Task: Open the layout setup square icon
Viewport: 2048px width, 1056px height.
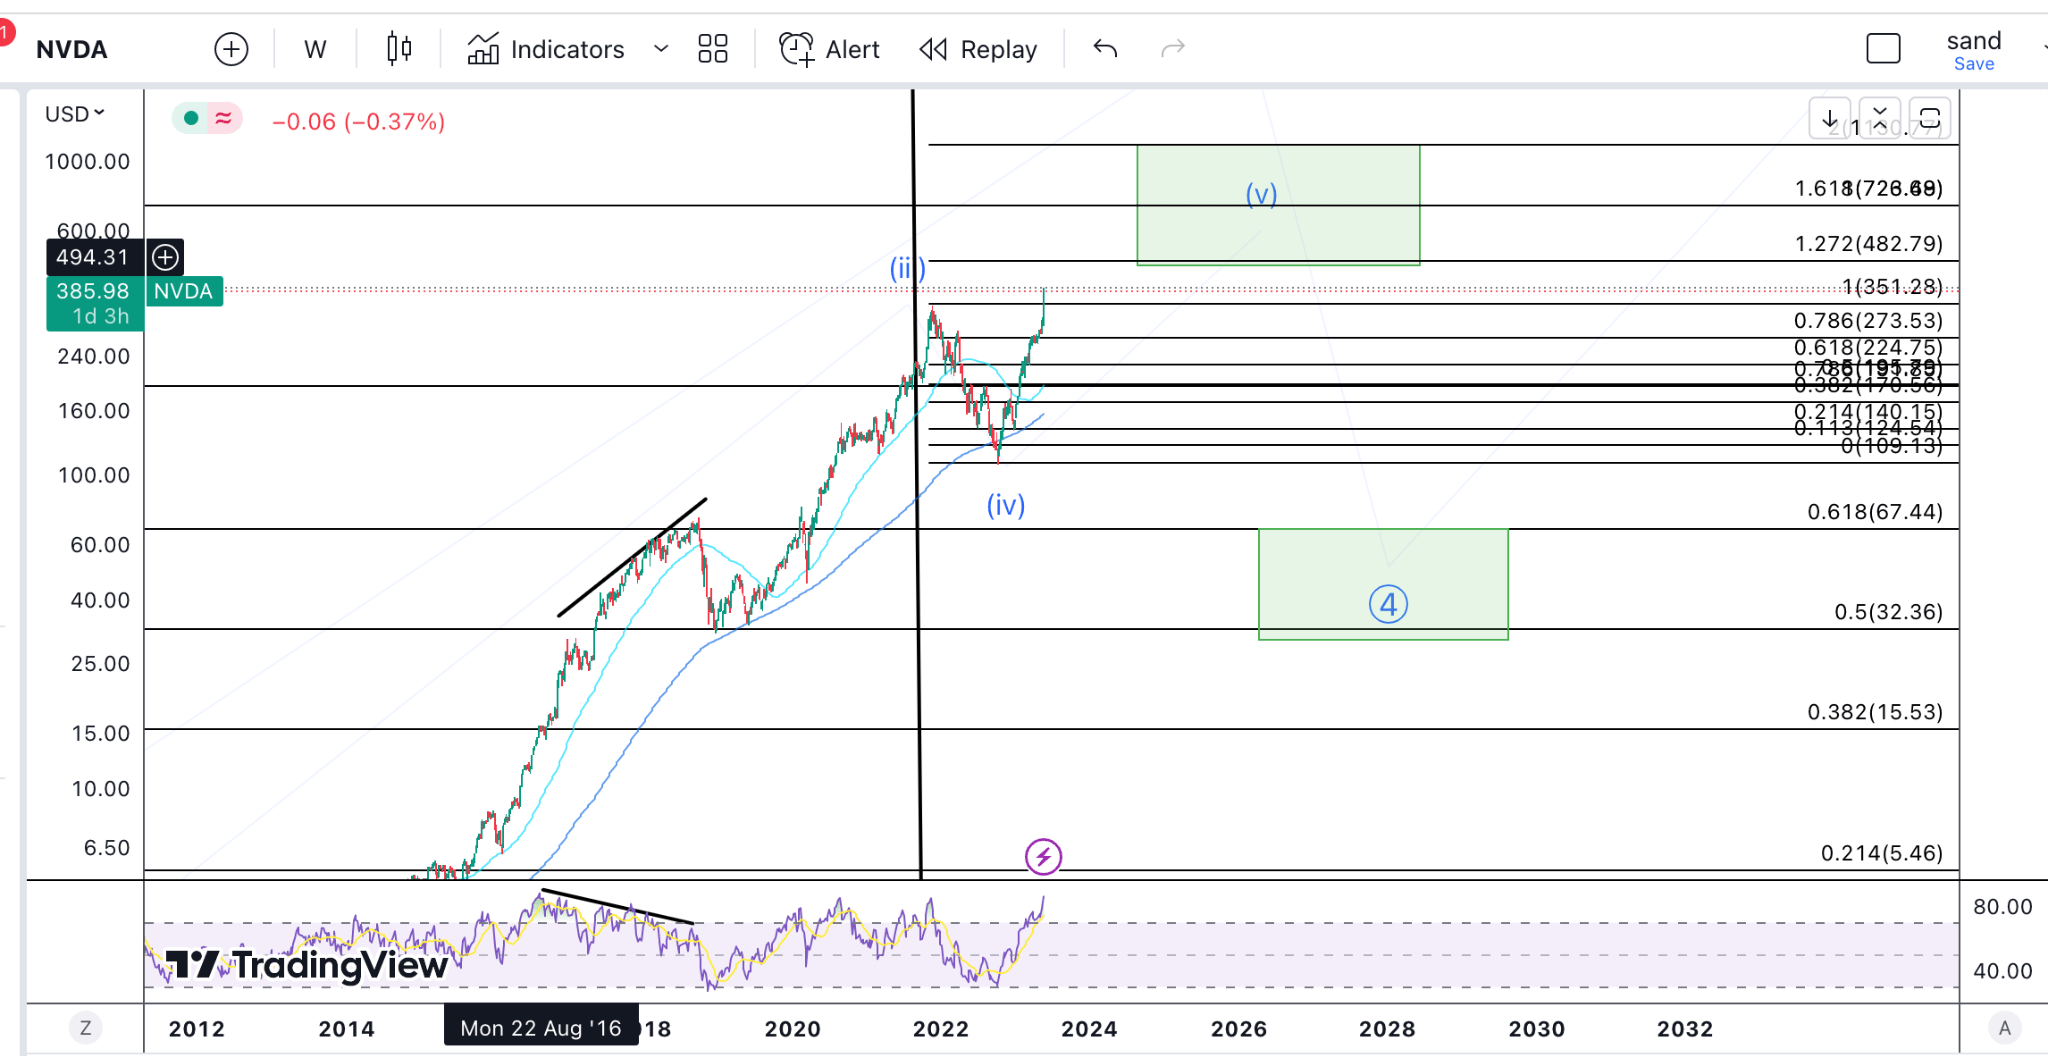Action: pos(1883,49)
